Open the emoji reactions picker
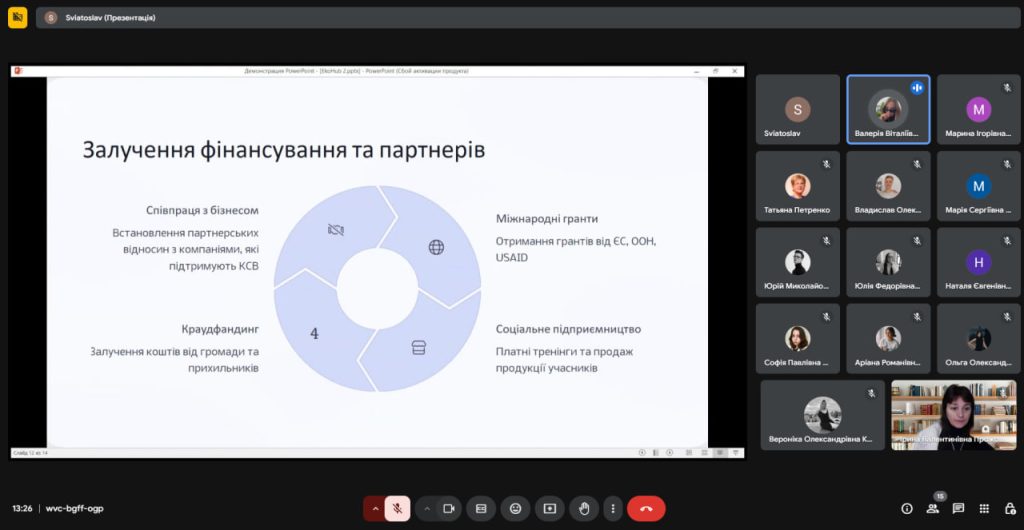This screenshot has height=530, width=1024. [515, 508]
